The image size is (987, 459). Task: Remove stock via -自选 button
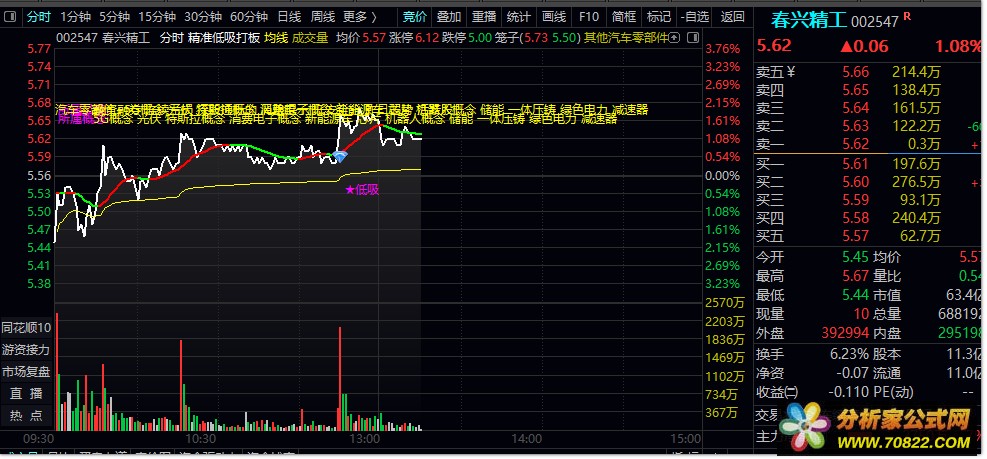(694, 17)
